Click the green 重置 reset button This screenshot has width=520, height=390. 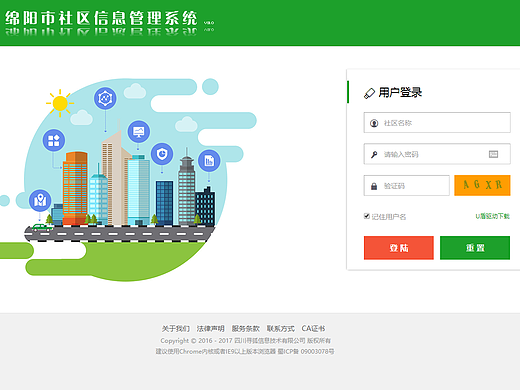pos(475,248)
